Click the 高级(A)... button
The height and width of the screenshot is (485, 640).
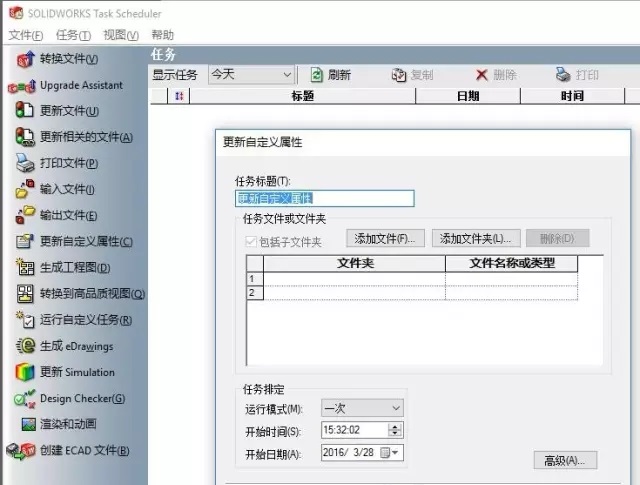pos(565,461)
